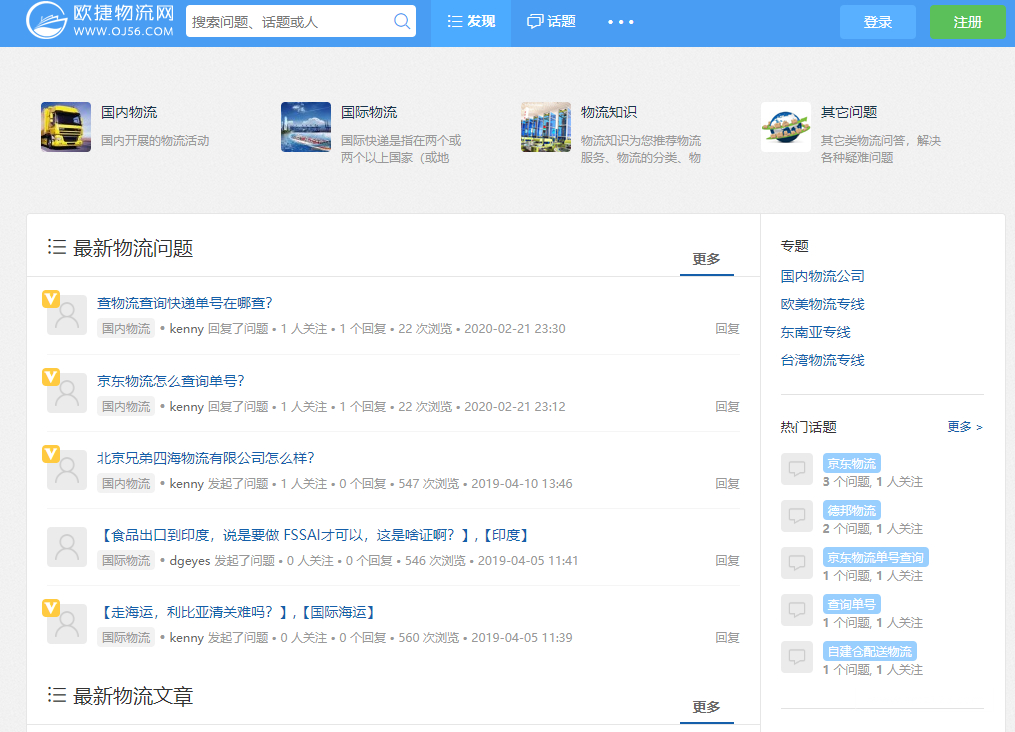Click the 登录 button

coord(877,22)
